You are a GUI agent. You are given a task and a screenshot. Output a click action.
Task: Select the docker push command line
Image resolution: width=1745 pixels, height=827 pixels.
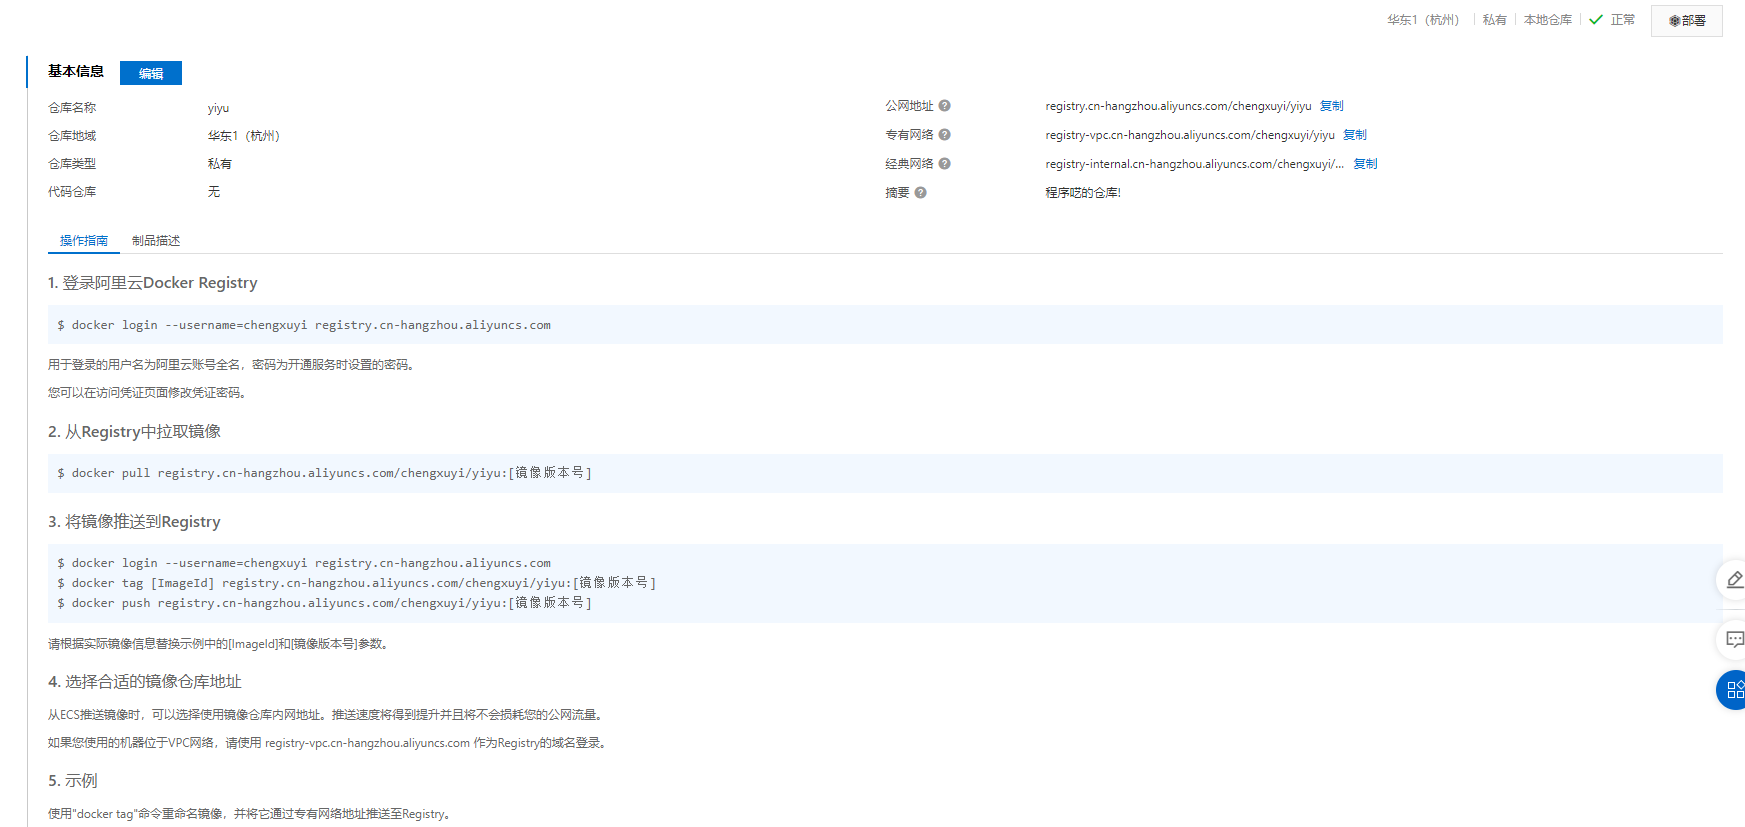point(324,603)
